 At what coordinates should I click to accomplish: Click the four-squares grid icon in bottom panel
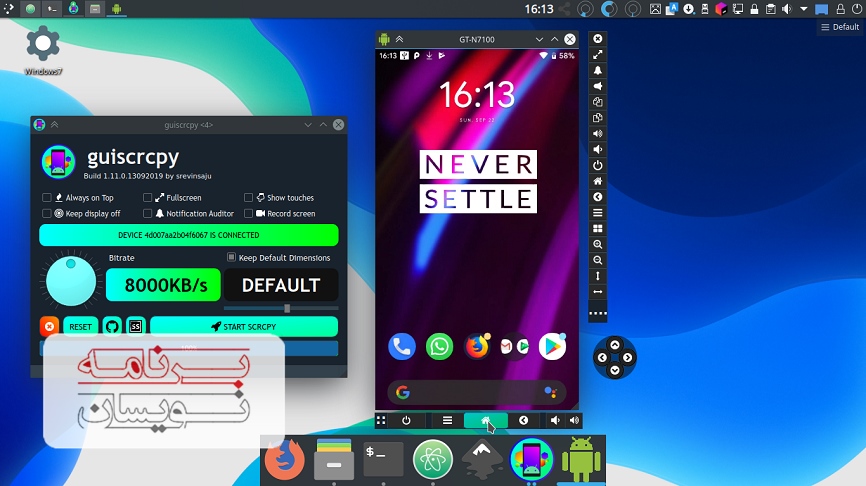[x=381, y=420]
